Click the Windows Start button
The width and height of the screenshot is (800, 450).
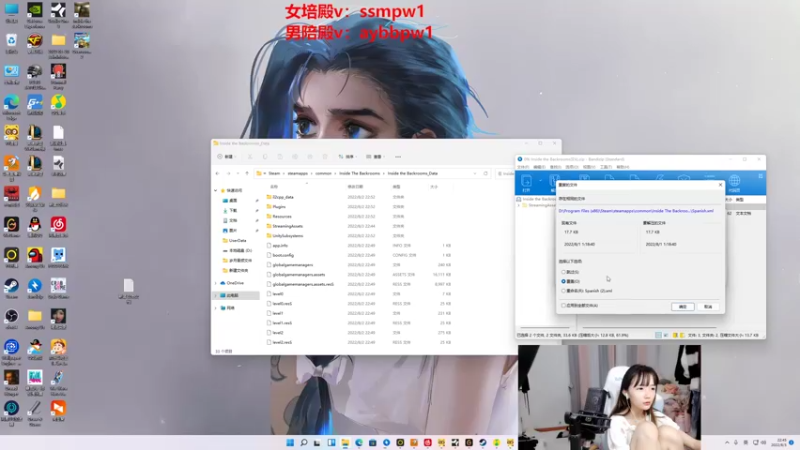point(290,442)
